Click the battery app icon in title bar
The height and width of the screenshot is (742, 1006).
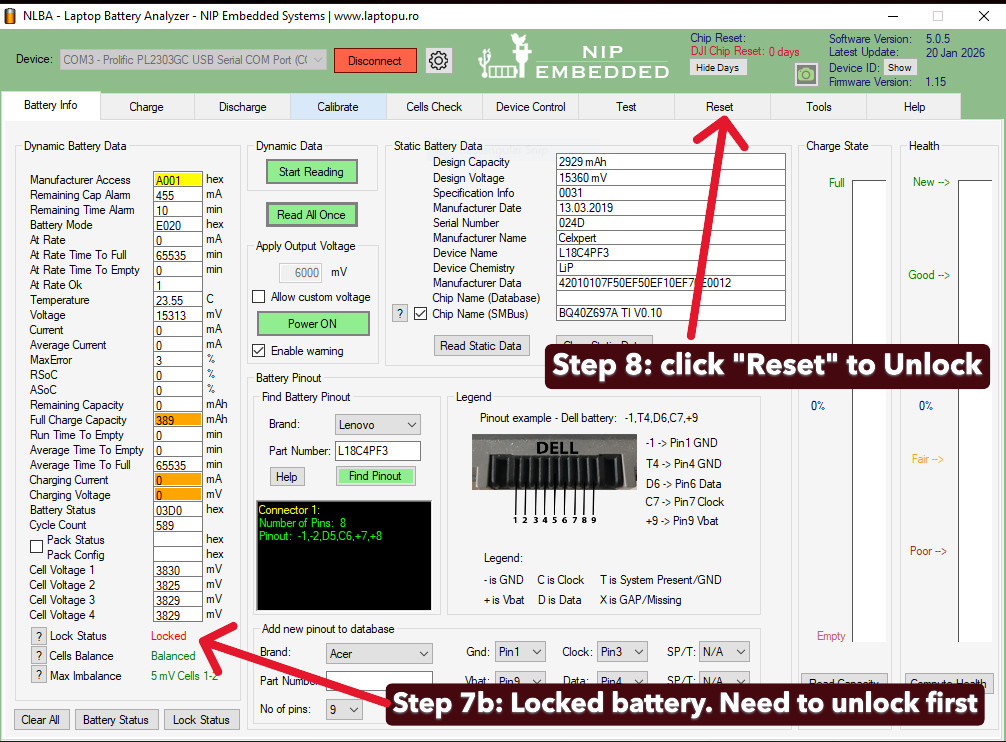click(x=10, y=15)
